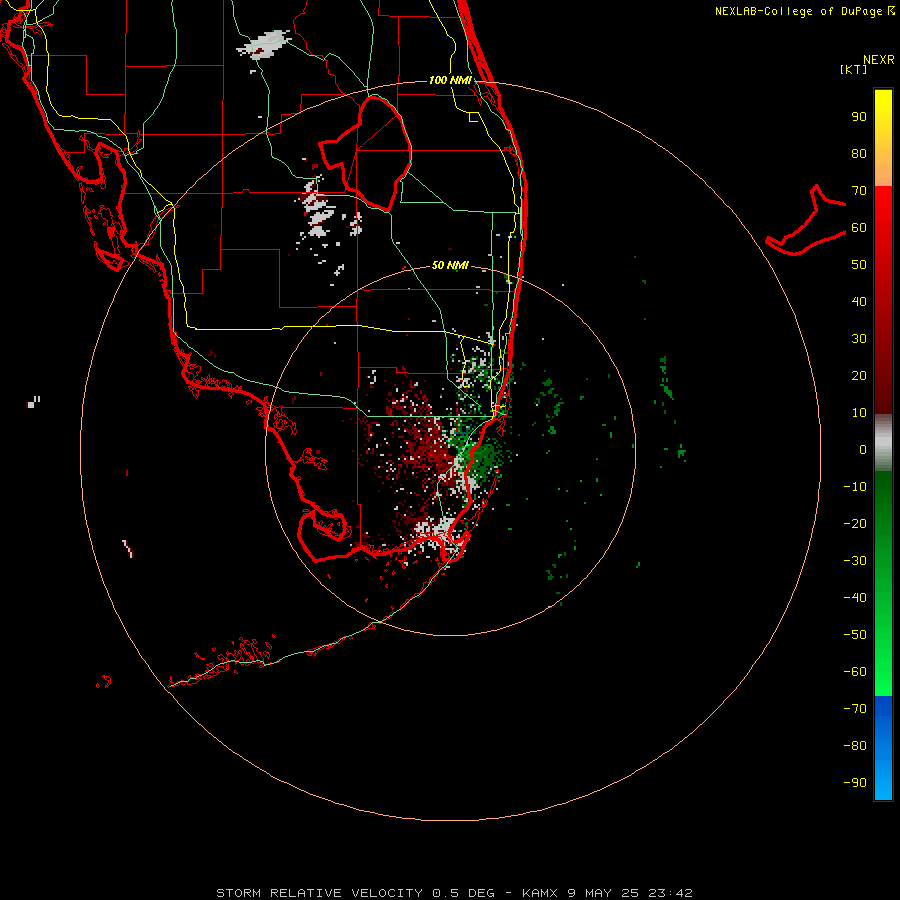Click the -40 value on the velocity scale
Viewport: 900px width, 900px height.
855,598
